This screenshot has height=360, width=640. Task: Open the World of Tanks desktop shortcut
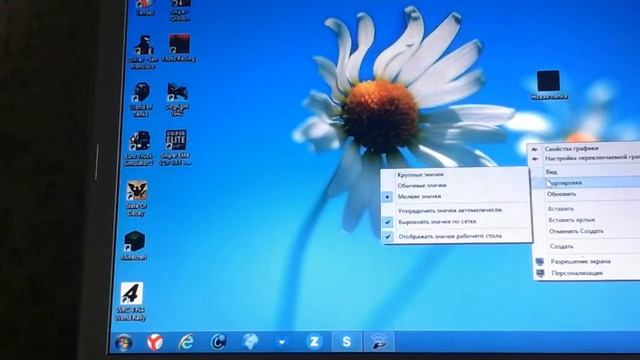click(x=141, y=100)
